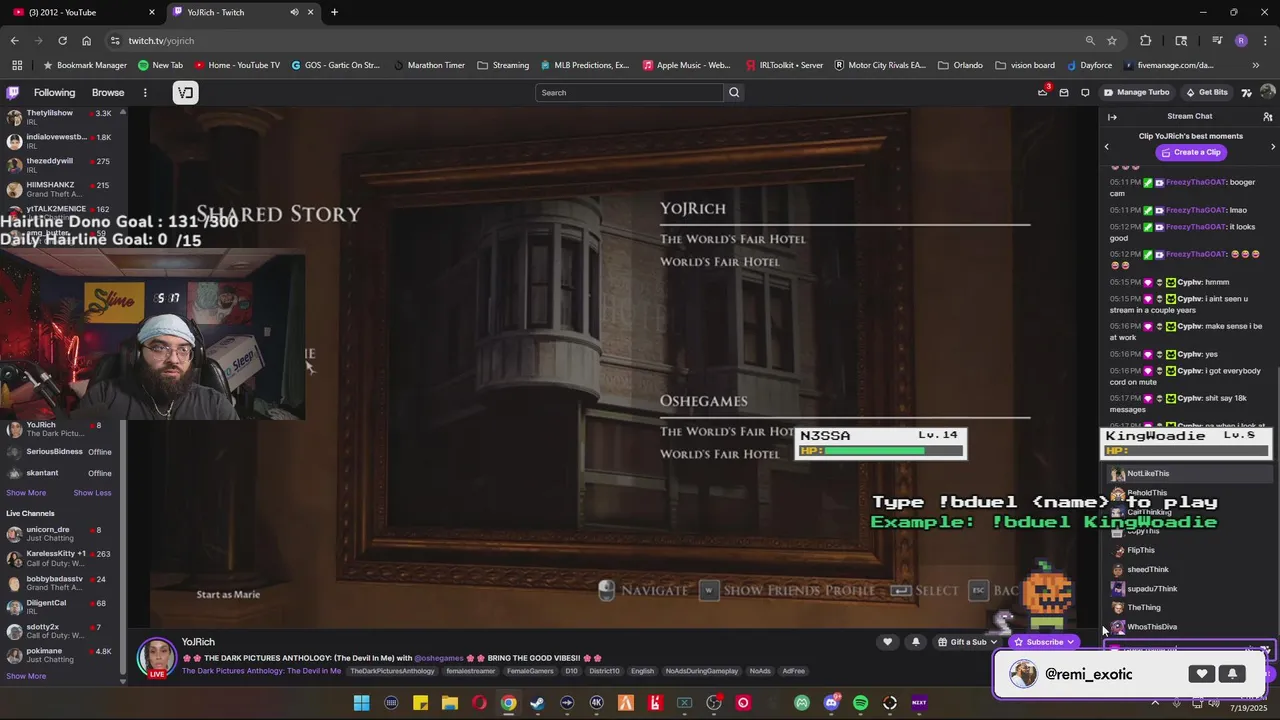
Task: Click the Twitch search magnifier button
Action: [x=734, y=92]
